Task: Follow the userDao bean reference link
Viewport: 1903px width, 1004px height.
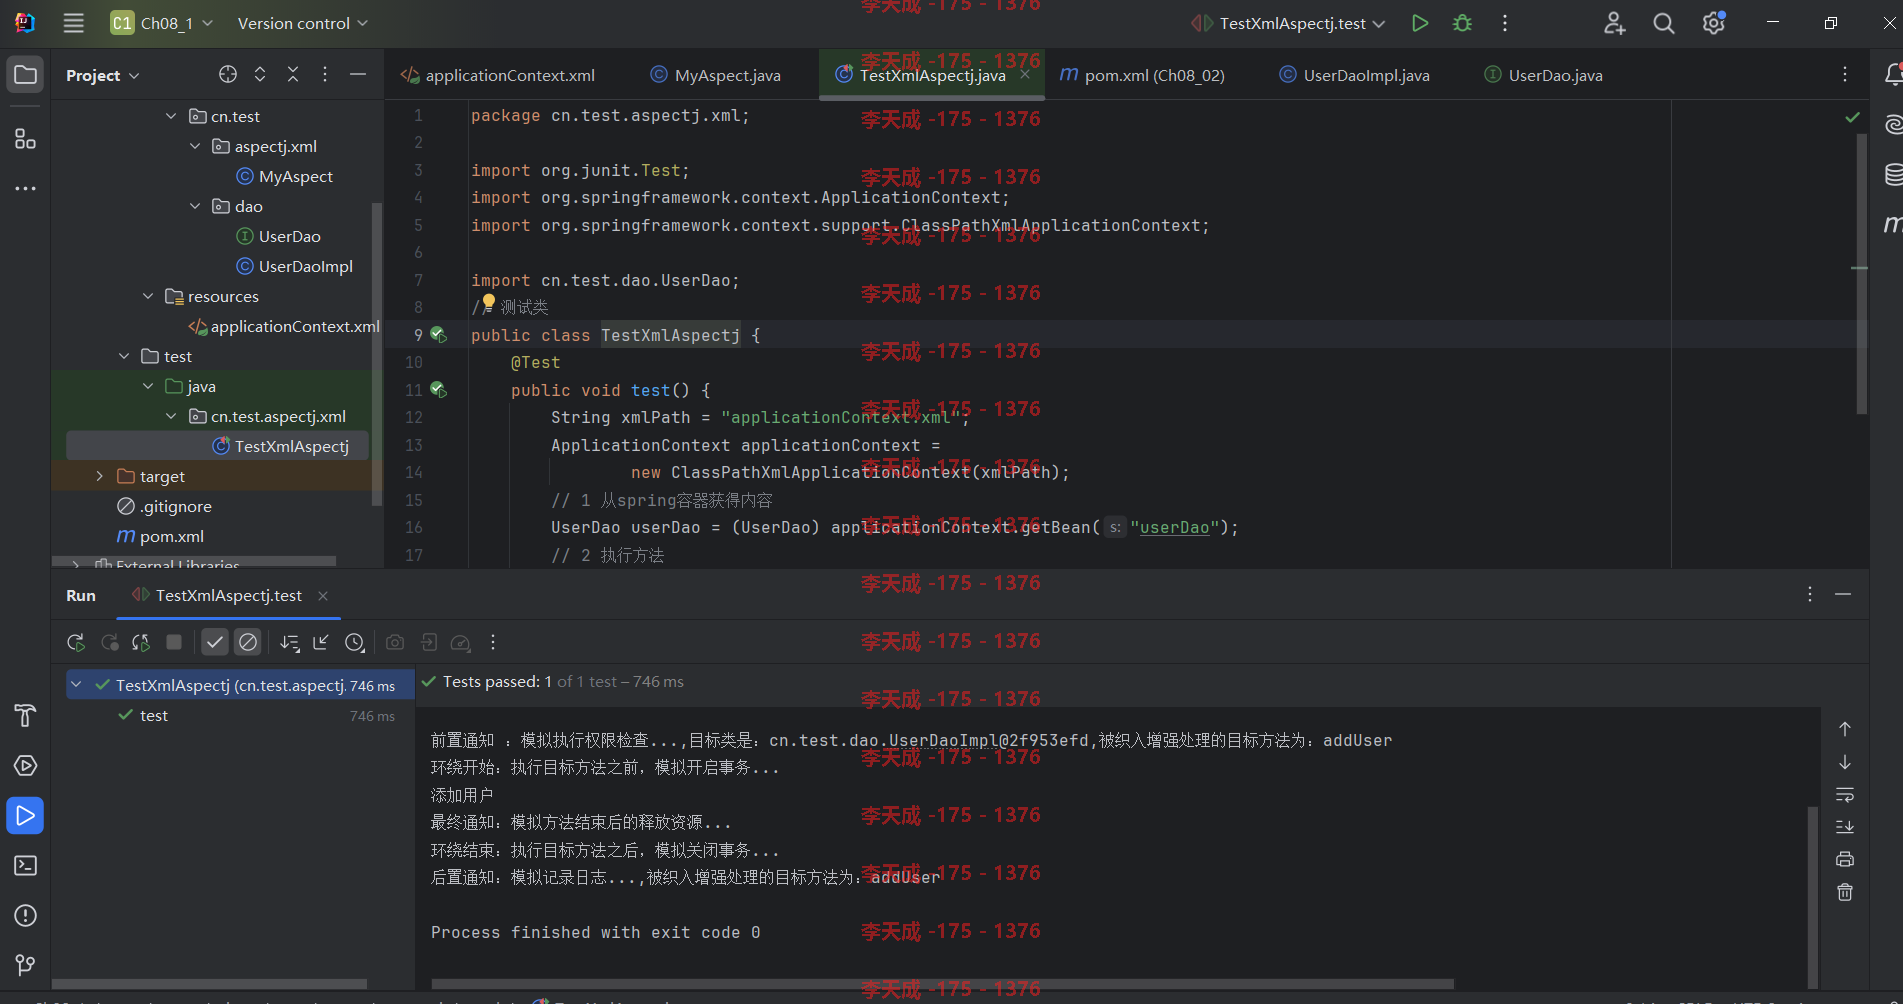Action: [x=1174, y=528]
